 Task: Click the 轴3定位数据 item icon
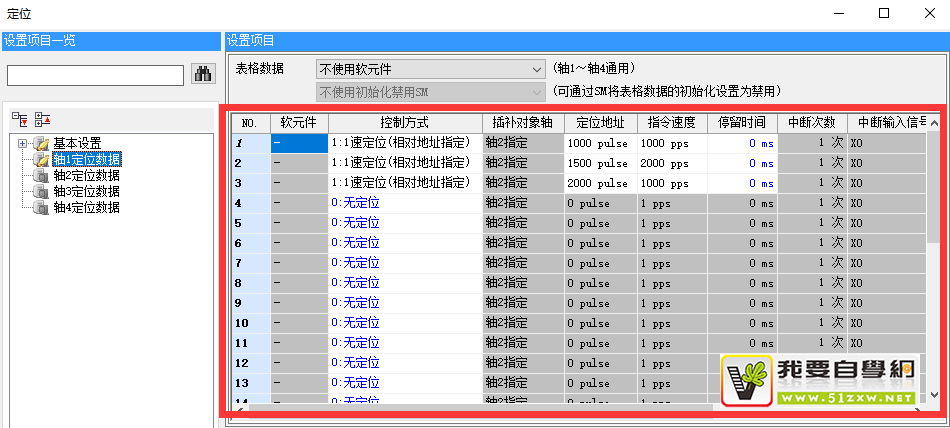click(41, 192)
